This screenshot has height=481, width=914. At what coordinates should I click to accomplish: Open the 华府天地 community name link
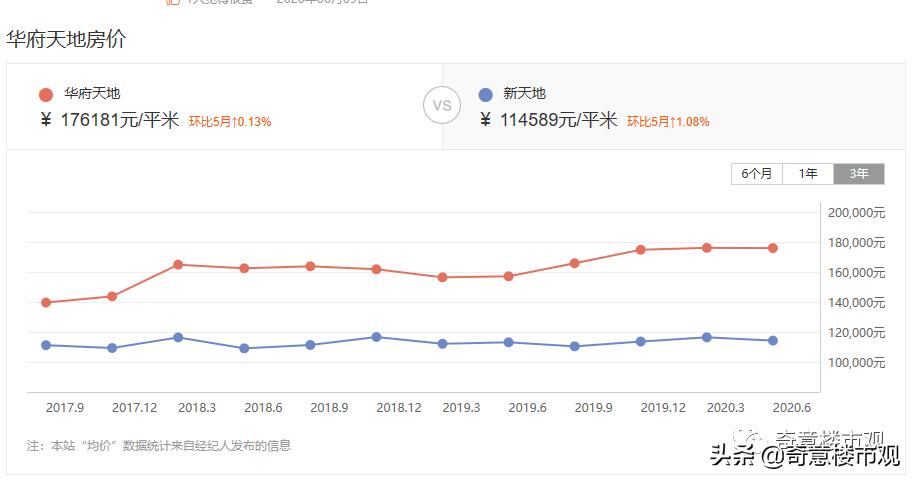click(92, 94)
